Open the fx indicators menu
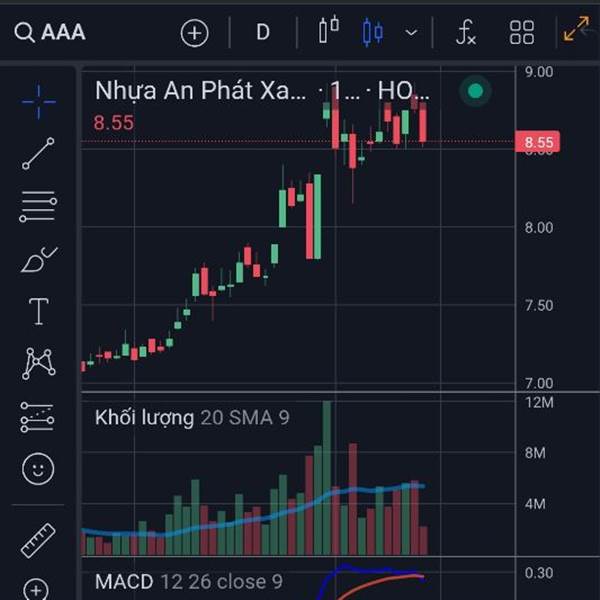Image resolution: width=600 pixels, height=600 pixels. pyautogui.click(x=466, y=33)
